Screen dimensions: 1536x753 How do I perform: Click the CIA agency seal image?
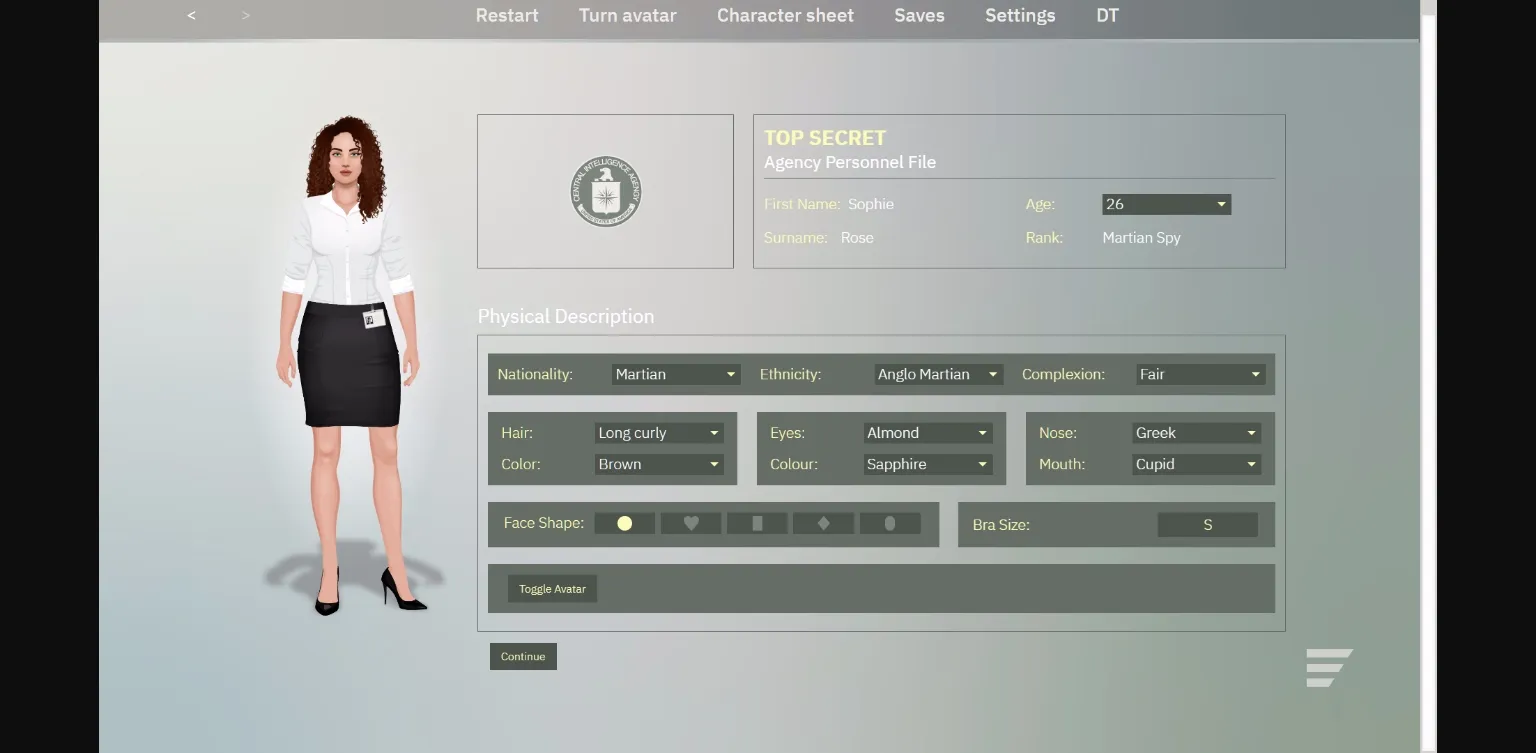tap(605, 190)
